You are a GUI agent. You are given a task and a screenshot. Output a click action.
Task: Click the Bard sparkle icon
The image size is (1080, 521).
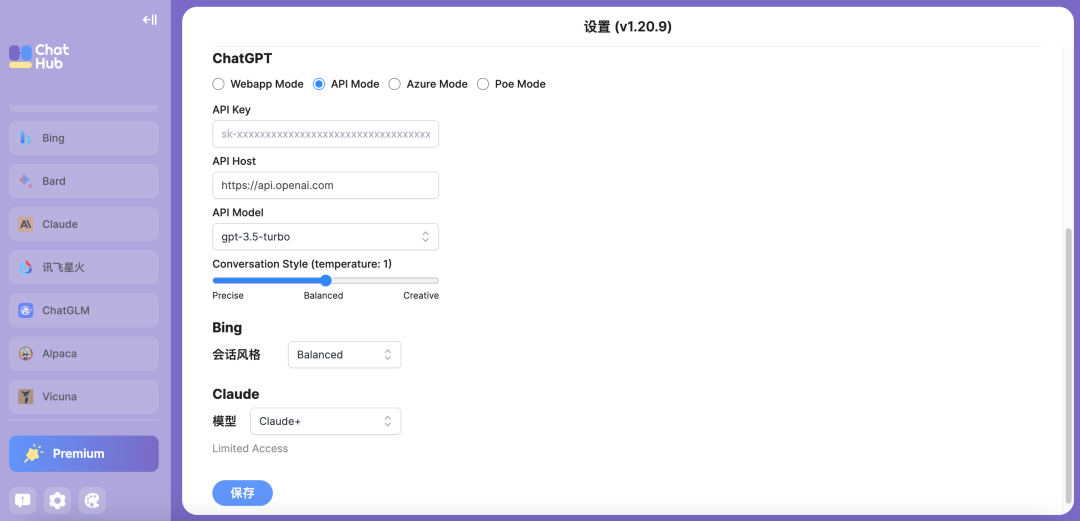(26, 181)
